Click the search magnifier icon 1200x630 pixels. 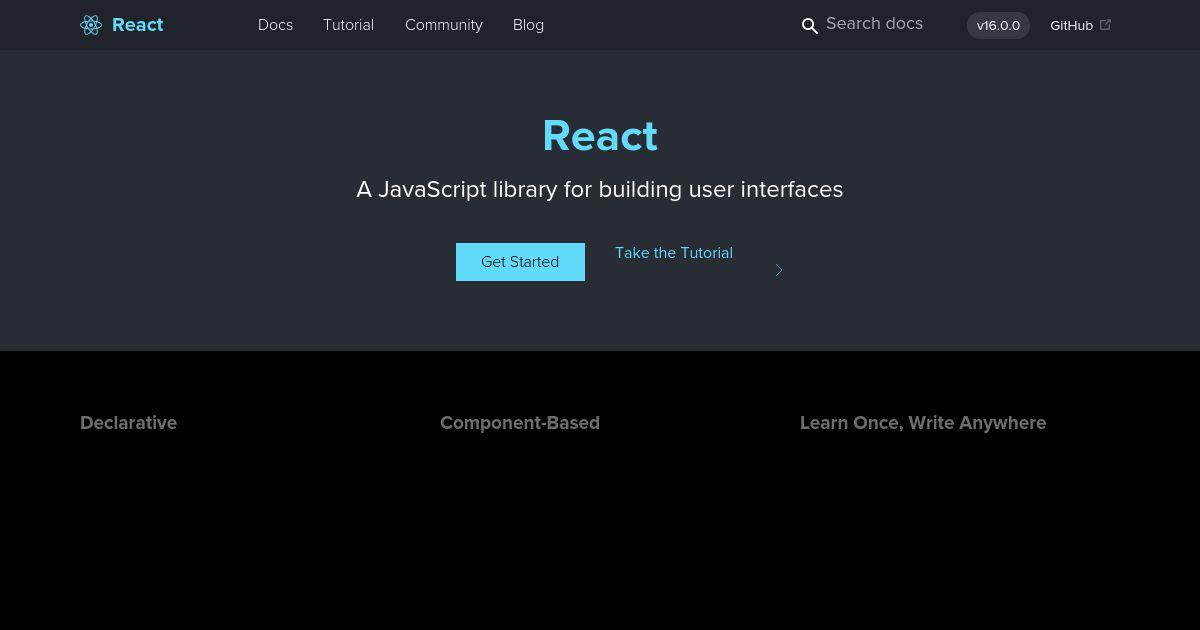pyautogui.click(x=810, y=26)
